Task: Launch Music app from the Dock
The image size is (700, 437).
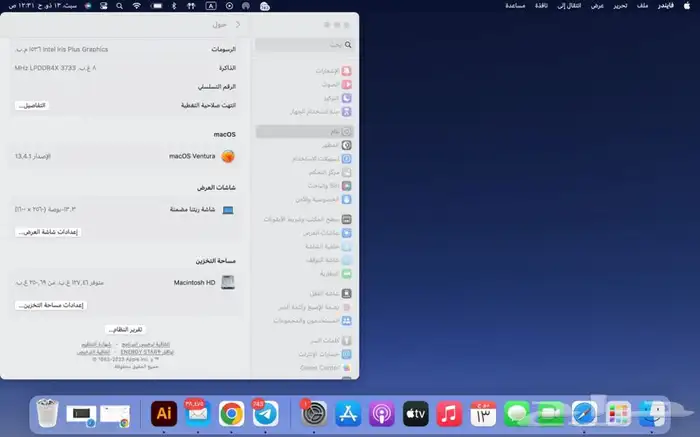Action: click(x=449, y=413)
